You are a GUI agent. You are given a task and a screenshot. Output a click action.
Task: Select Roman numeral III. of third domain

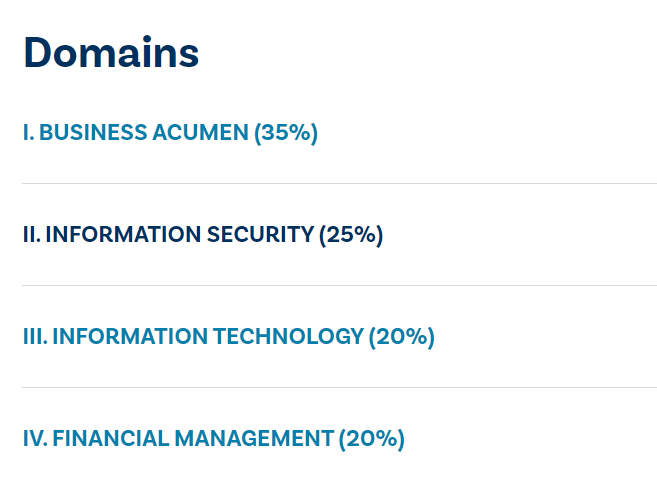35,337
